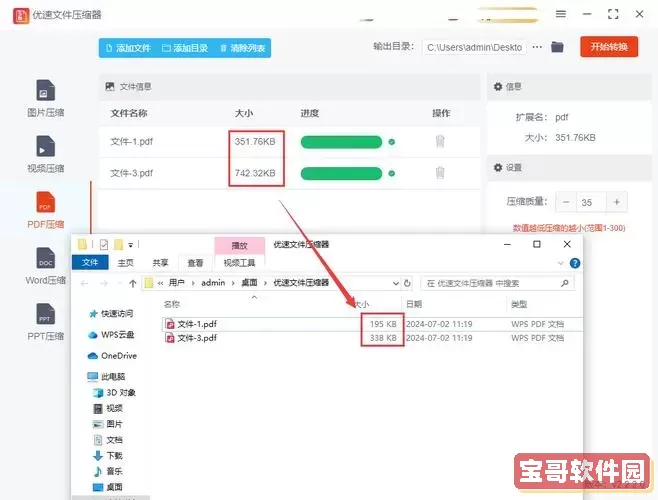
Task: Sort by 类型 column in Explorer
Action: pyautogui.click(x=519, y=304)
